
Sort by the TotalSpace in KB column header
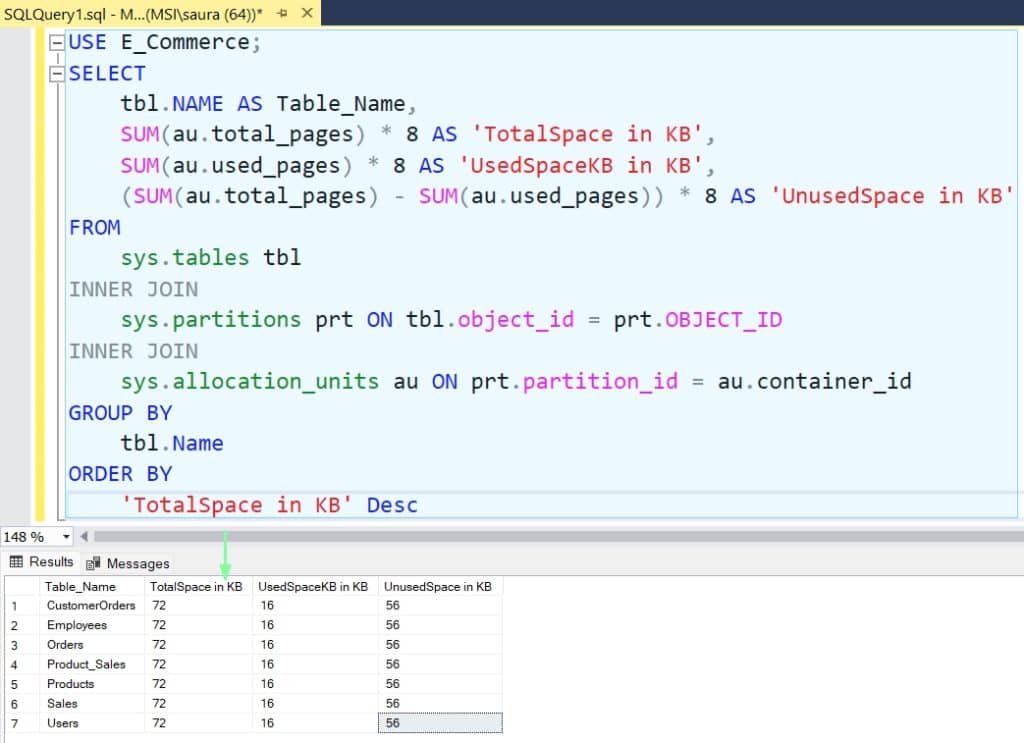[196, 586]
